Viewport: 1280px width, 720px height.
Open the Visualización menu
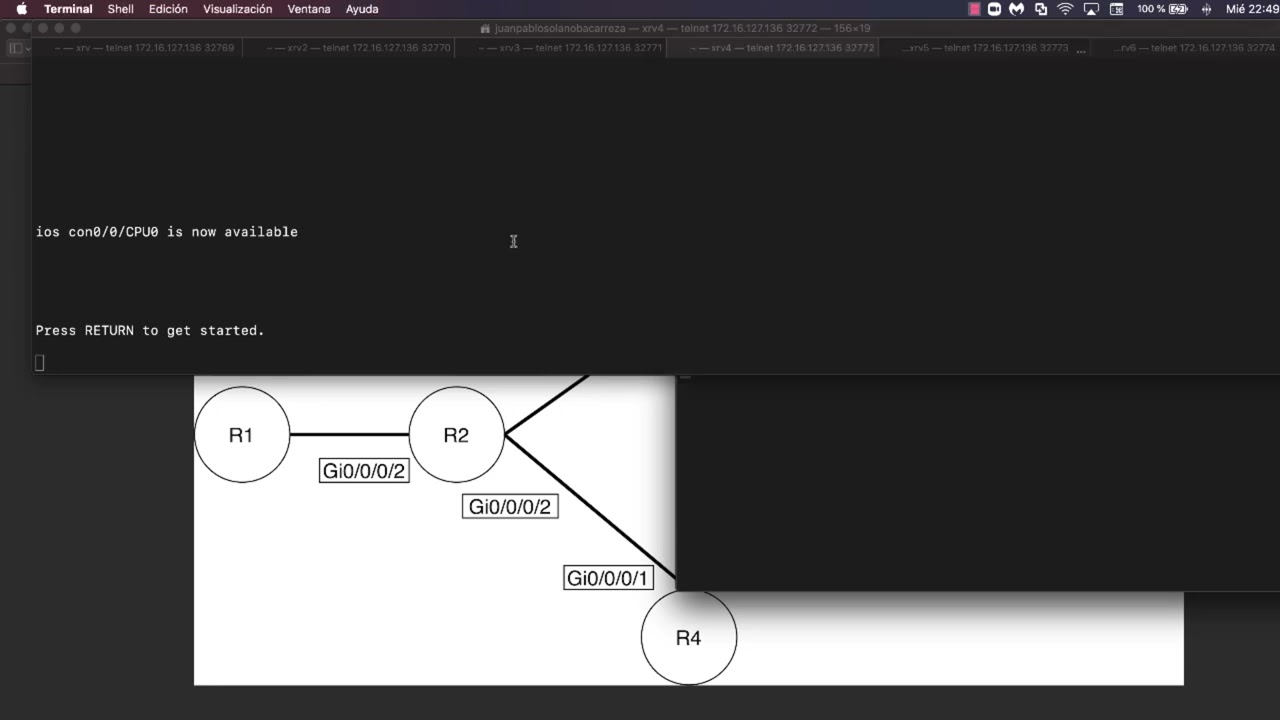pos(237,9)
